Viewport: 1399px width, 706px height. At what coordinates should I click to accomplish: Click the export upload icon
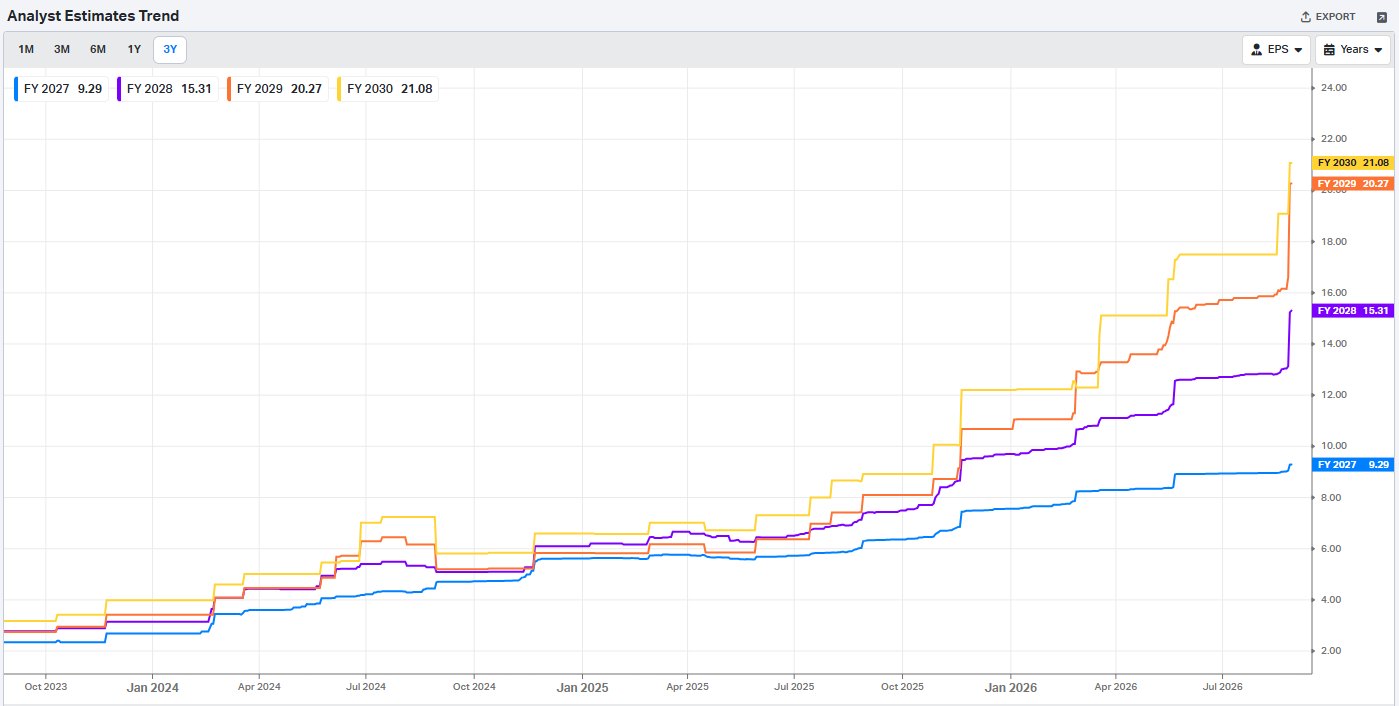click(1305, 17)
